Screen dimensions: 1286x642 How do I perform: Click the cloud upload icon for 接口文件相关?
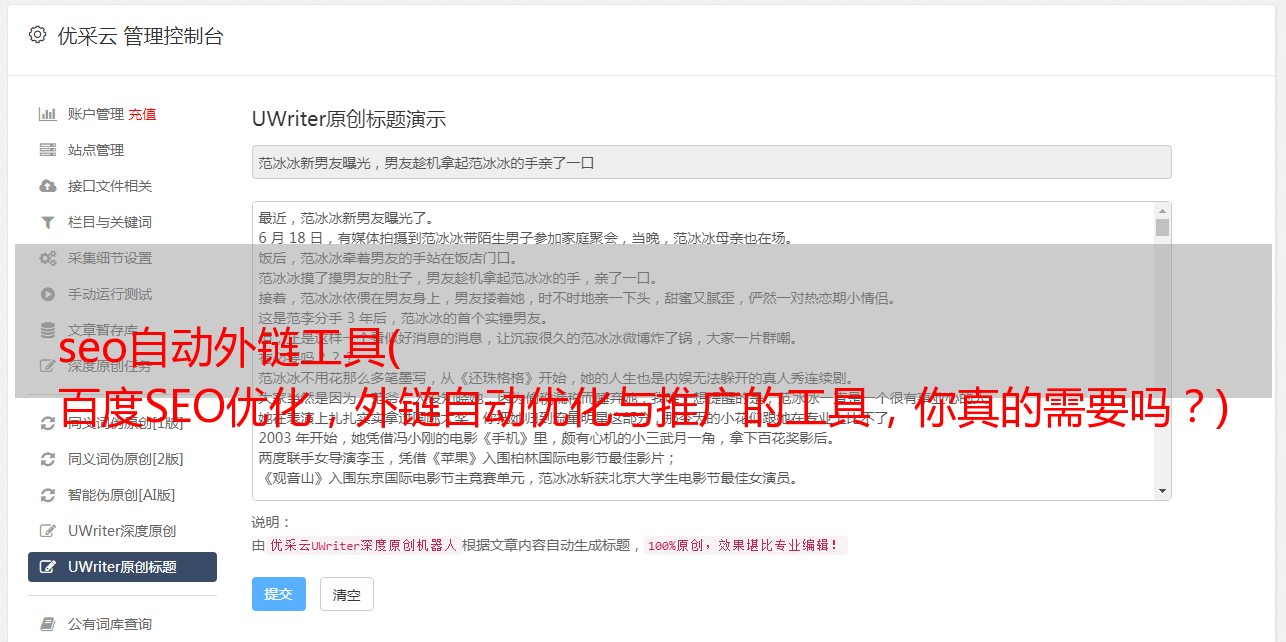tap(47, 186)
